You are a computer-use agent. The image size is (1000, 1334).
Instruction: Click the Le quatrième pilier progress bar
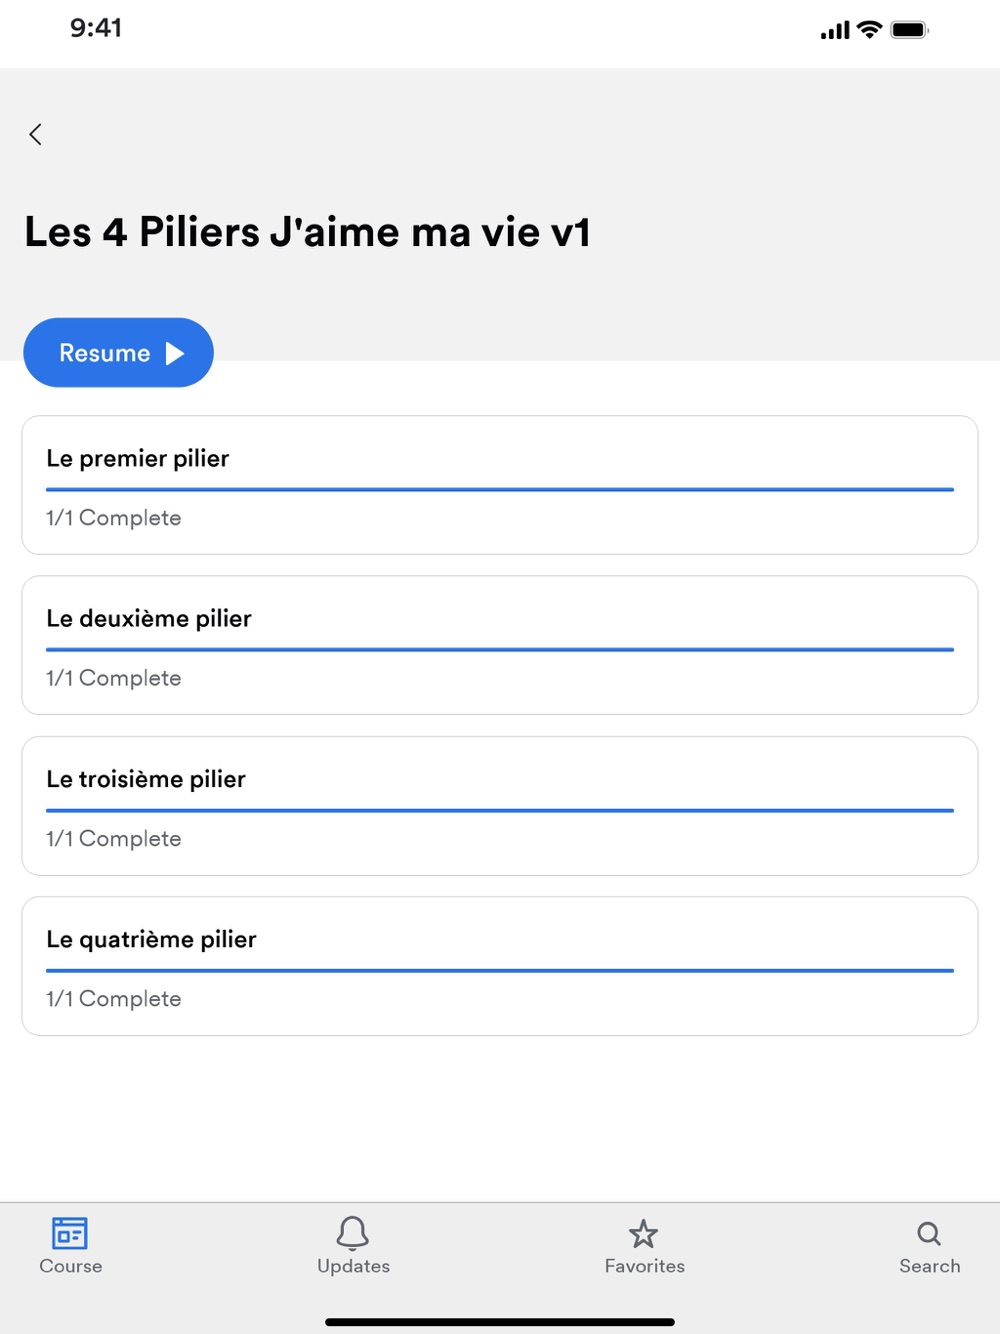pyautogui.click(x=500, y=970)
